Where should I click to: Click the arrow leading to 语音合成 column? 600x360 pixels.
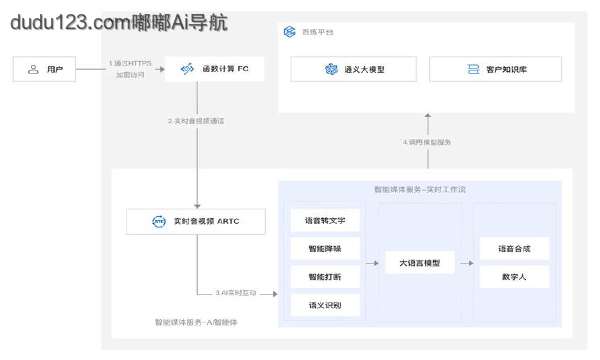coord(467,263)
